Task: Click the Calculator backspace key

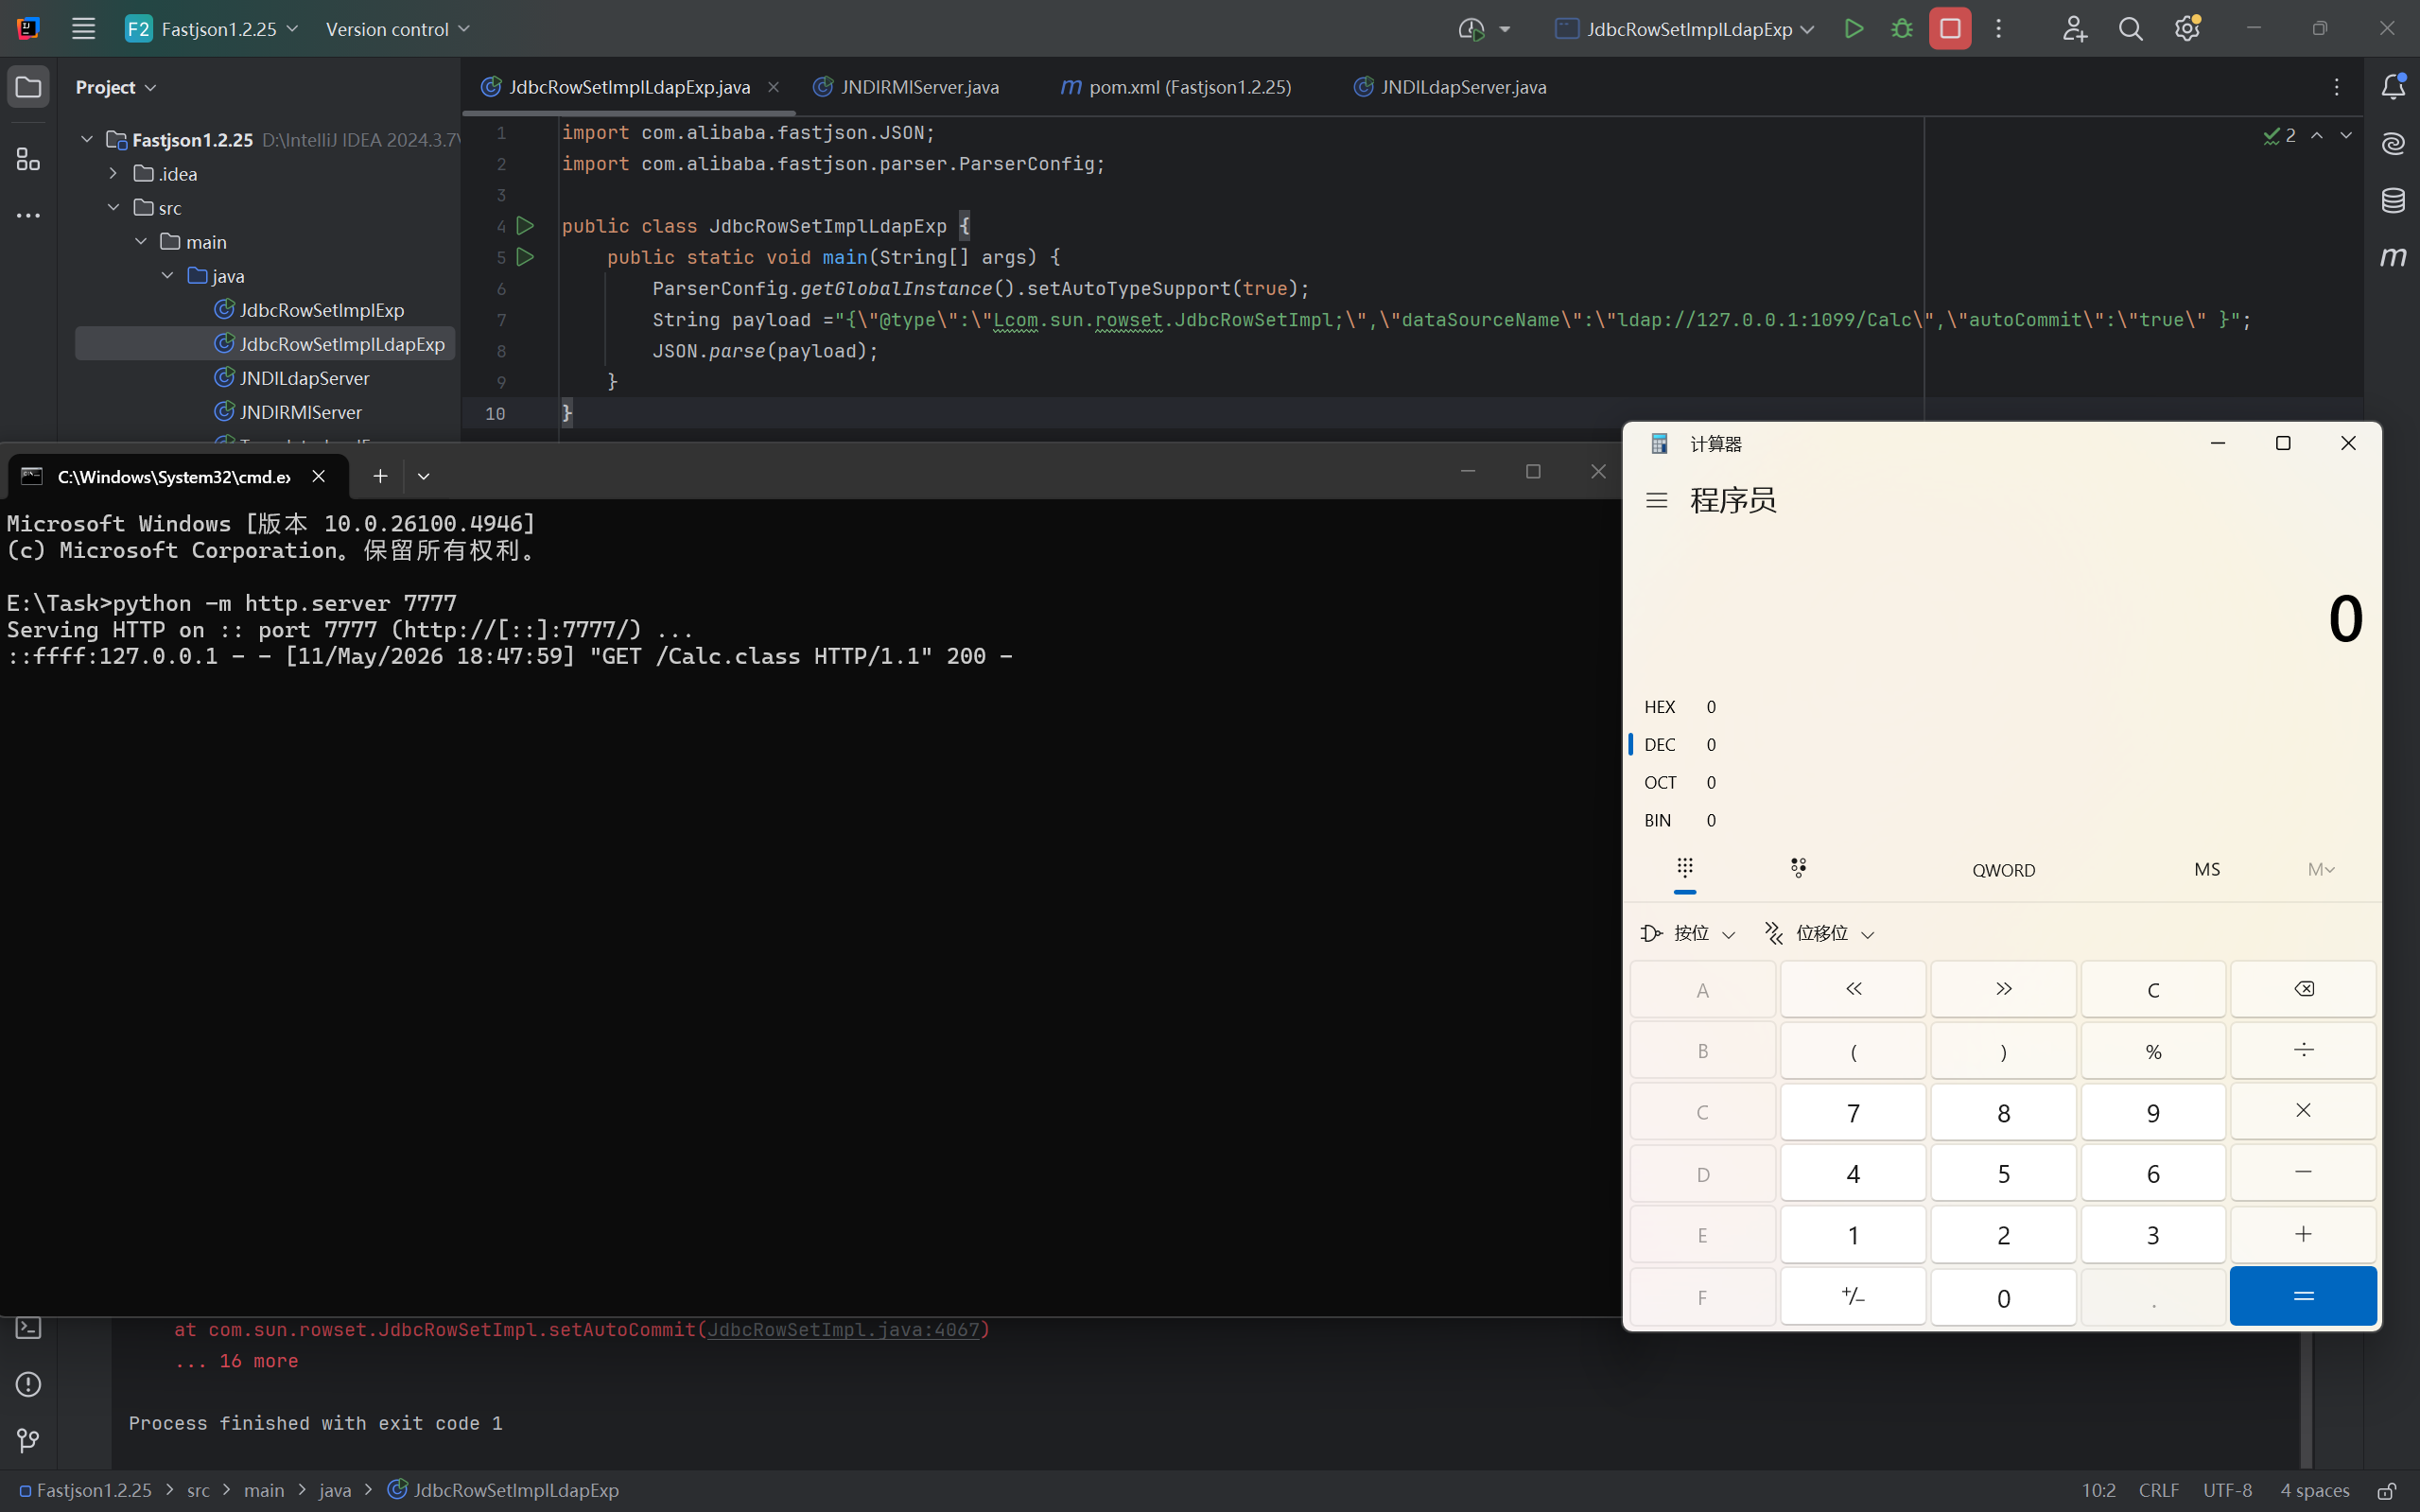Action: pyautogui.click(x=2303, y=989)
